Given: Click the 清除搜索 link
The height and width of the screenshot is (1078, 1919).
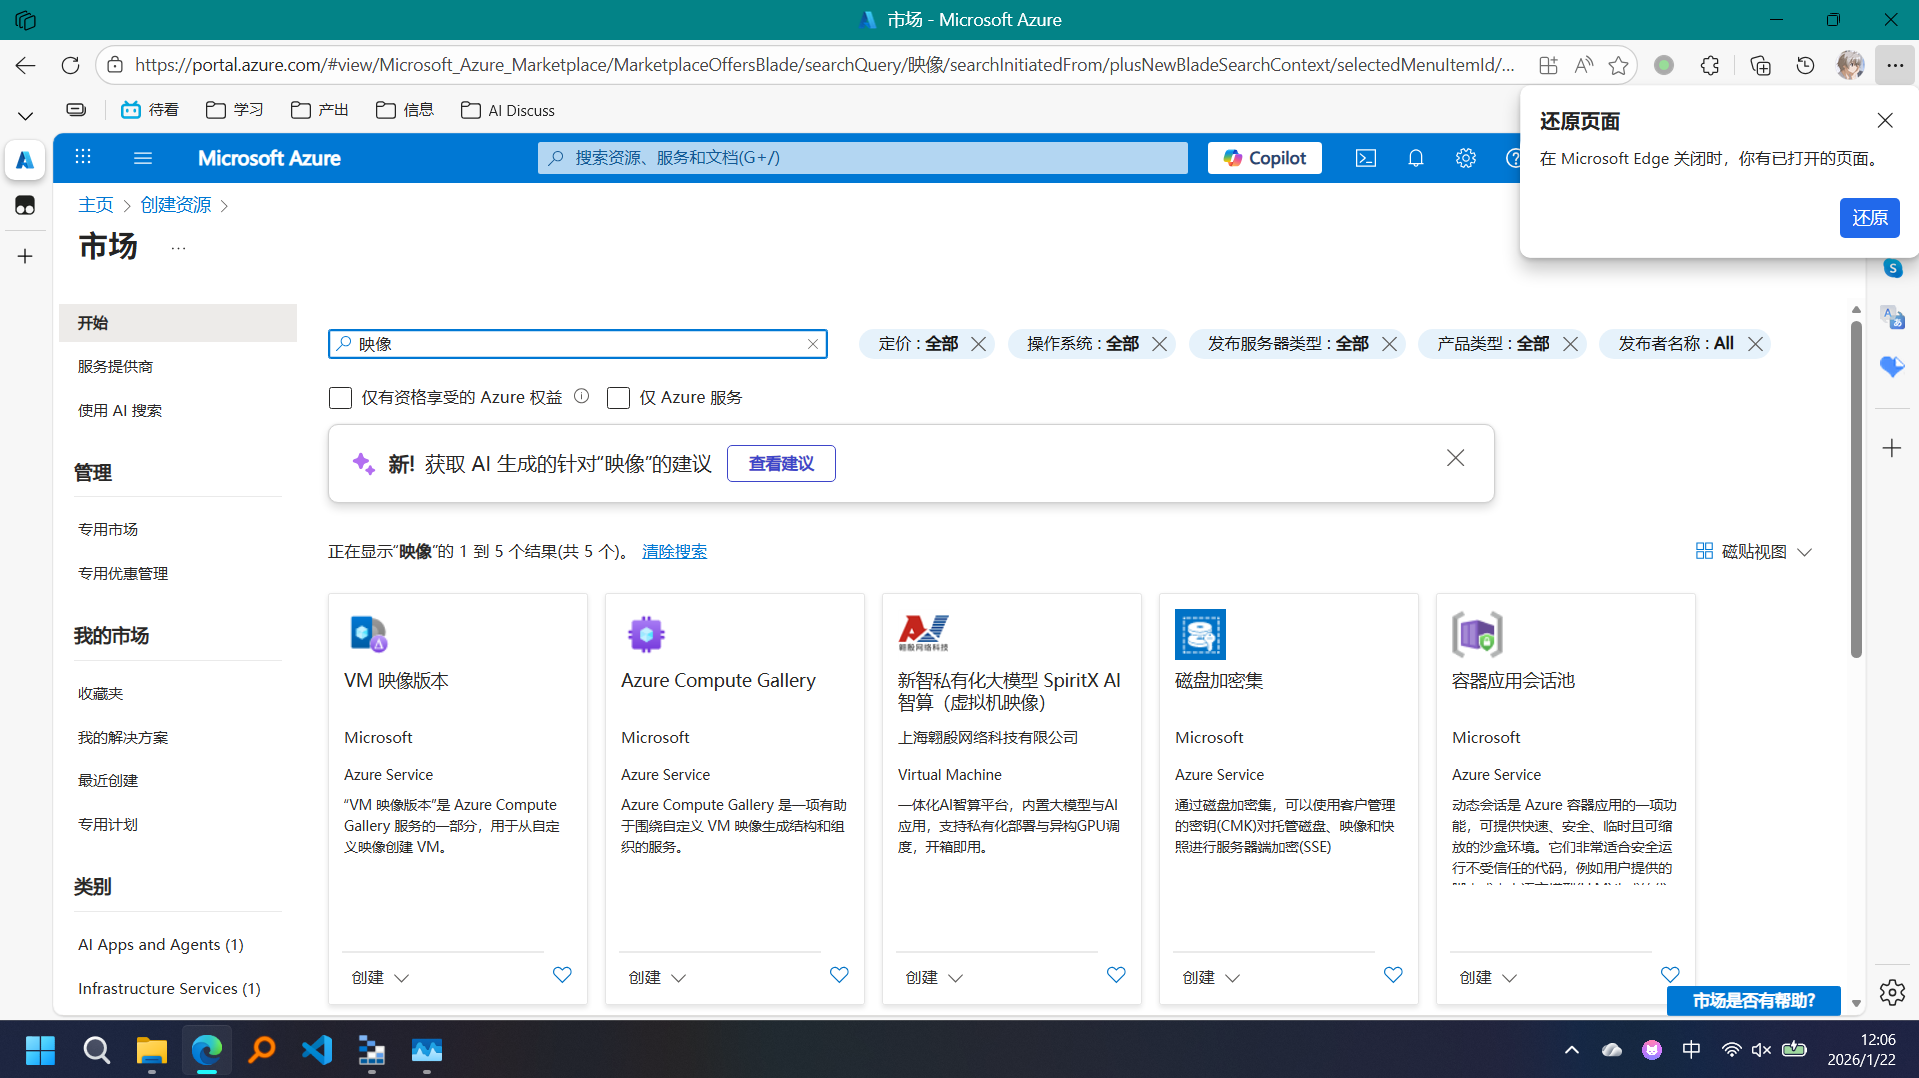Looking at the screenshot, I should pos(674,552).
